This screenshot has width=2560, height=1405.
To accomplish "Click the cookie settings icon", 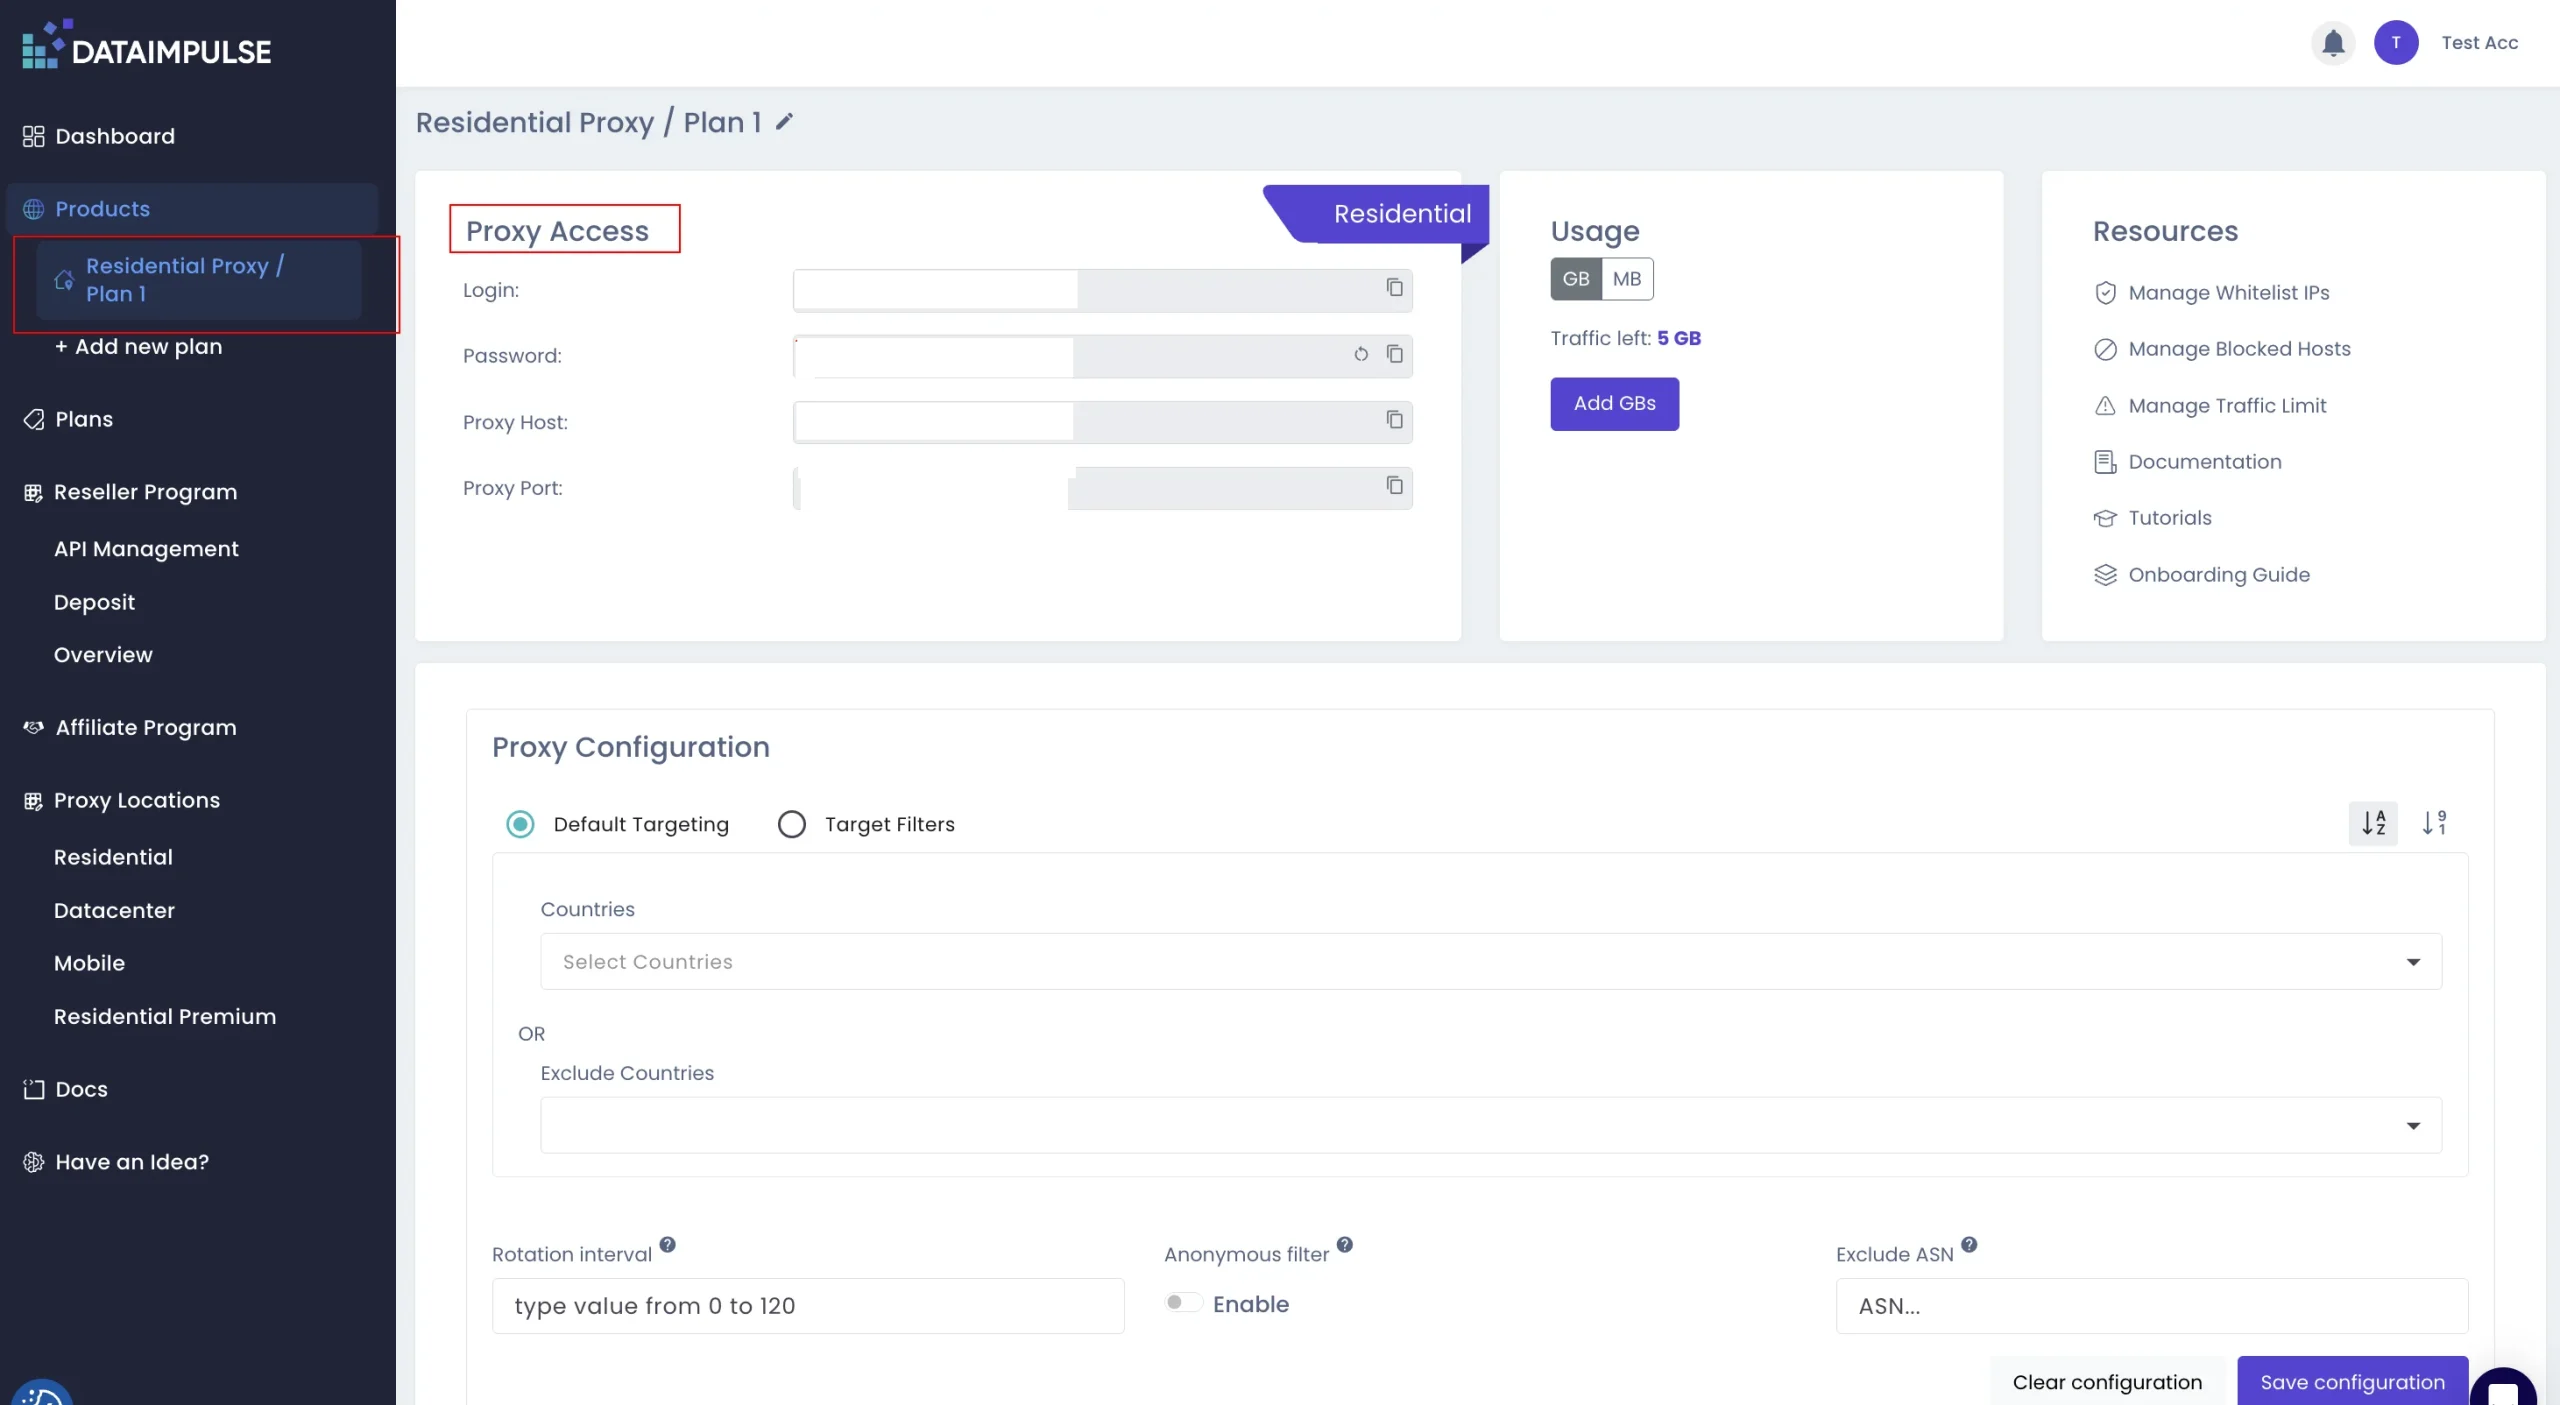I will pyautogui.click(x=42, y=1393).
